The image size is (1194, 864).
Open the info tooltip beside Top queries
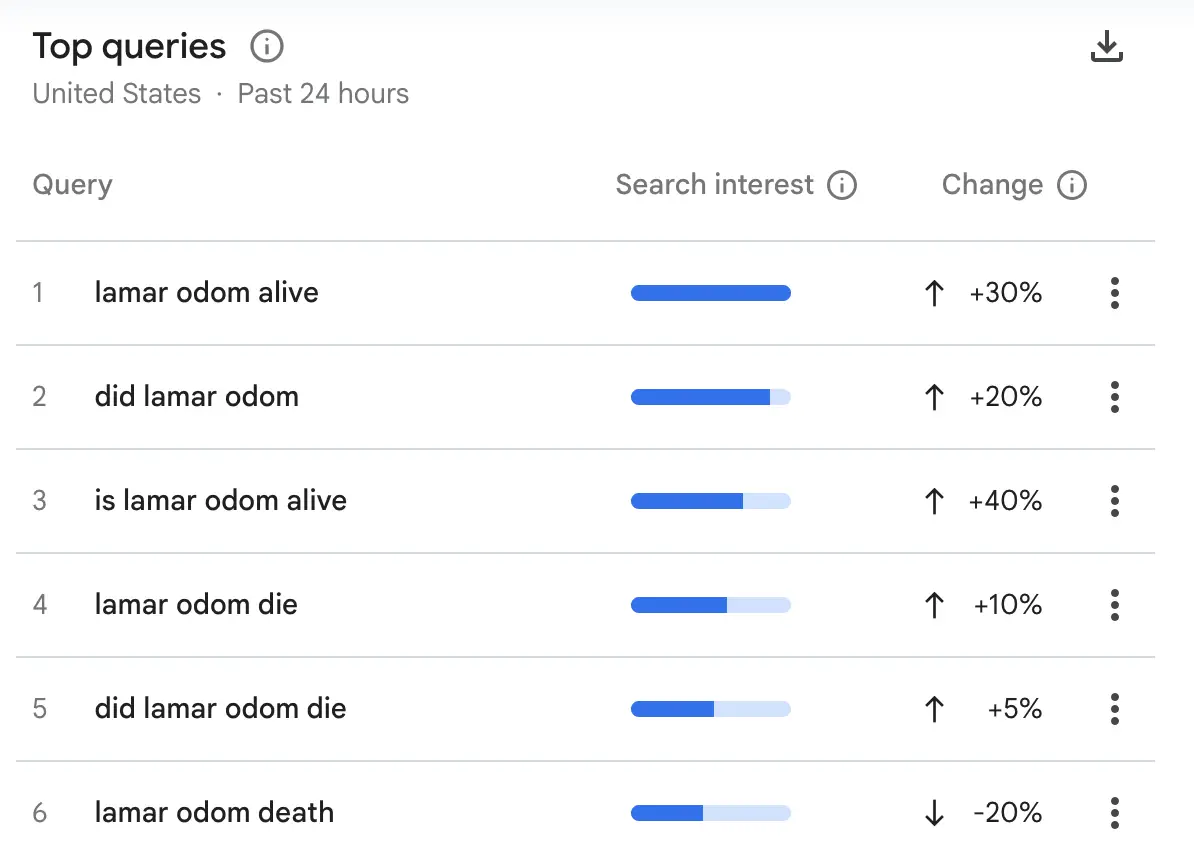coord(267,46)
